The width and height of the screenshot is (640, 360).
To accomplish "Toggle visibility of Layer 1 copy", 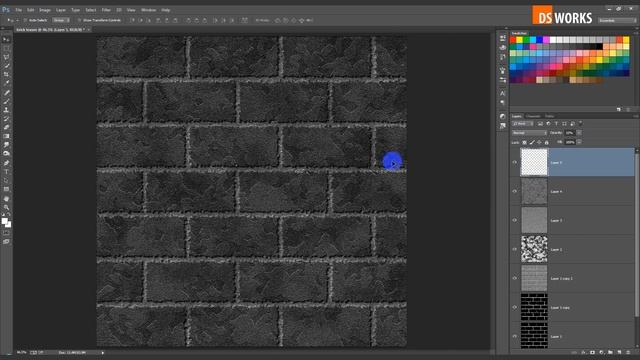I will [515, 307].
